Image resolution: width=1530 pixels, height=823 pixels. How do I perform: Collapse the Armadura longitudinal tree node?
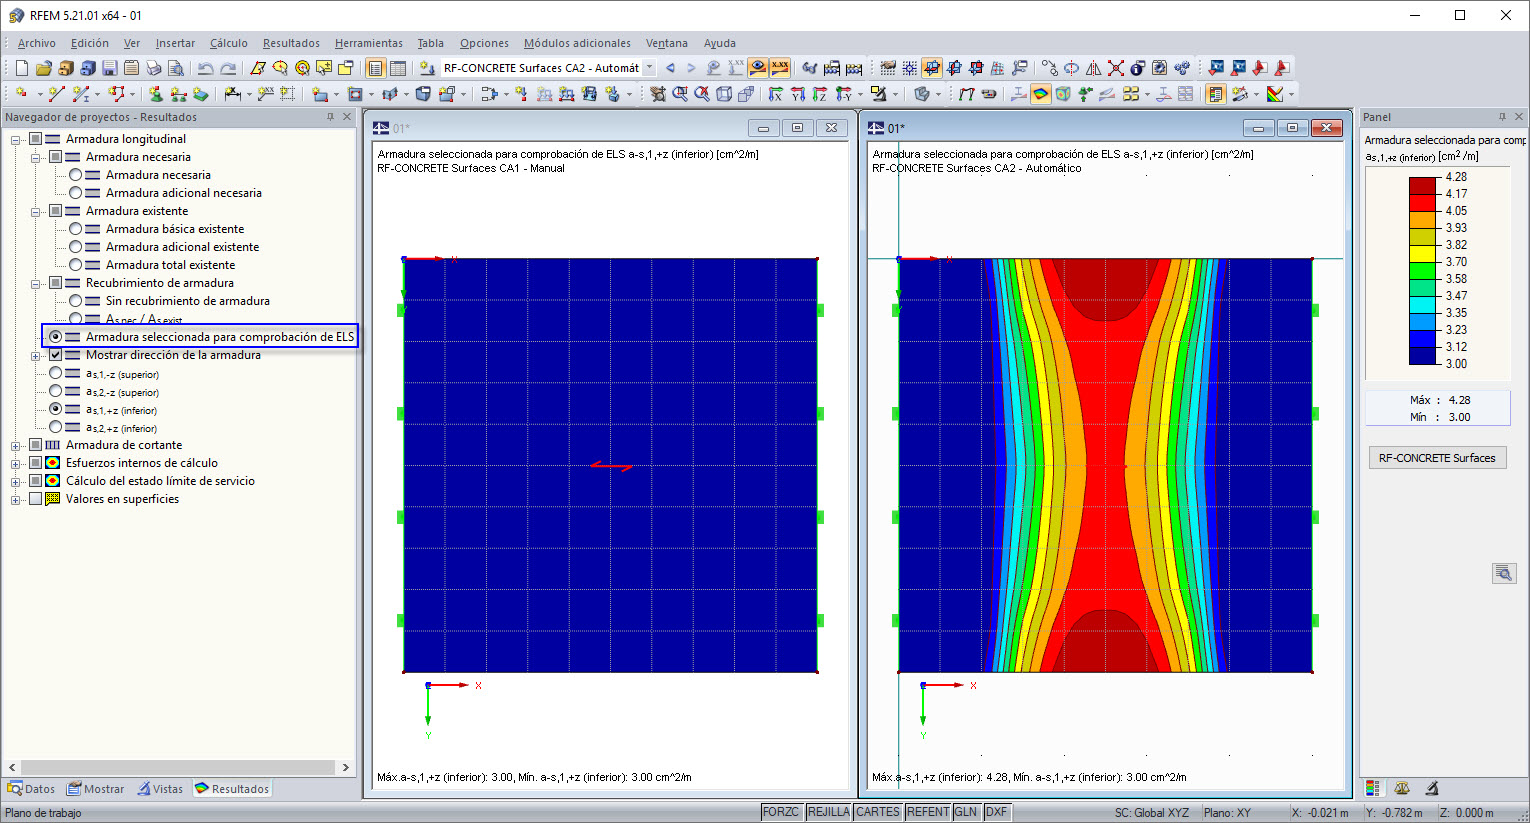pyautogui.click(x=15, y=139)
